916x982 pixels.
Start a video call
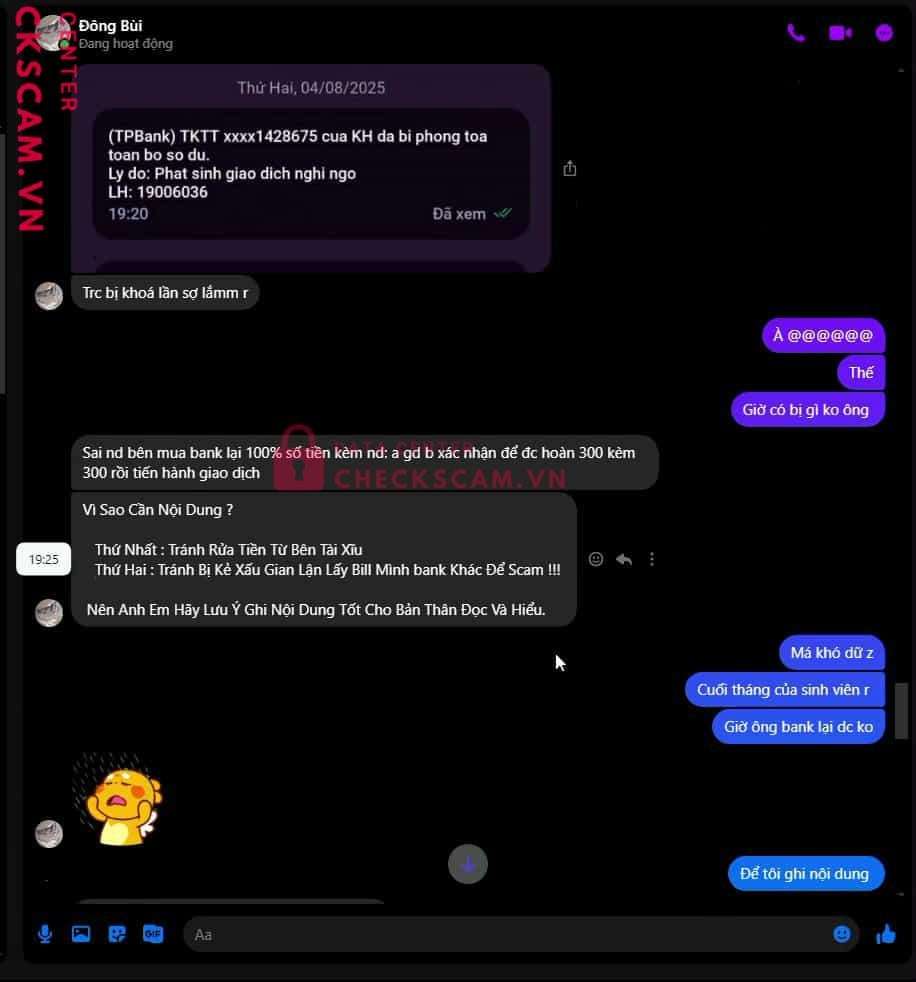point(840,33)
